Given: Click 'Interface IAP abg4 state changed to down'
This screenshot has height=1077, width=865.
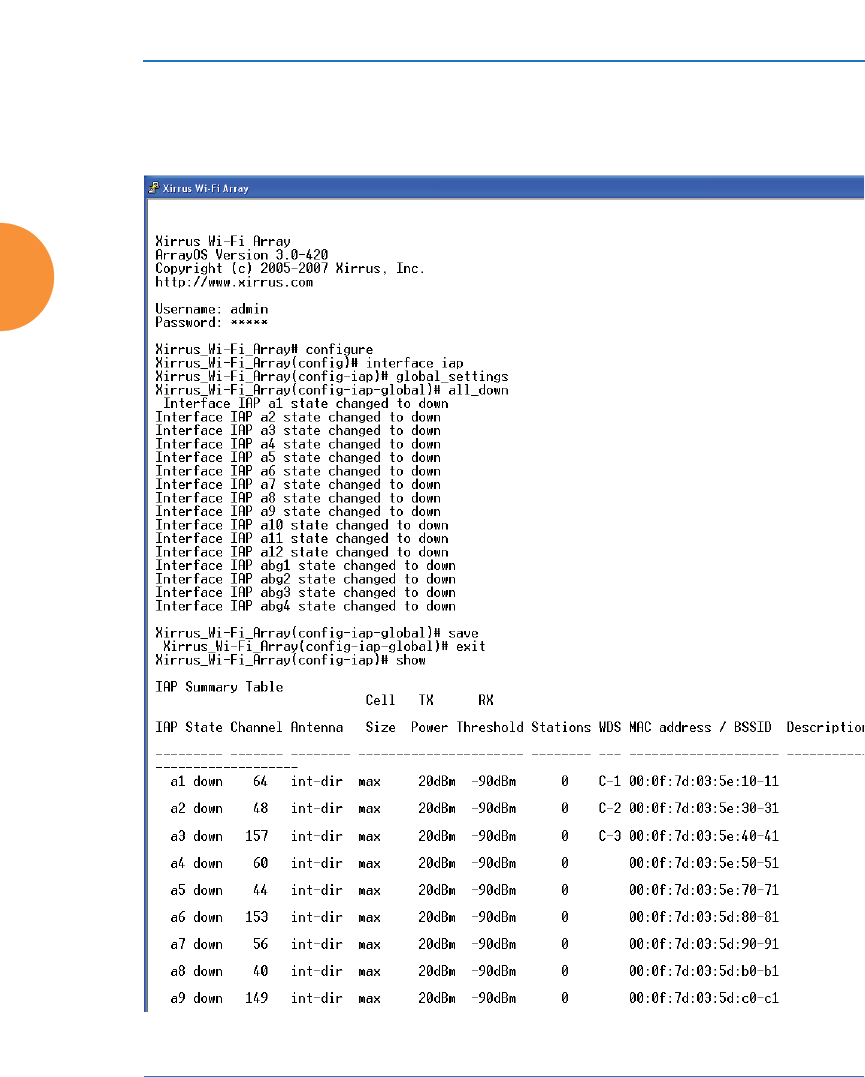Looking at the screenshot, I should coord(306,606).
